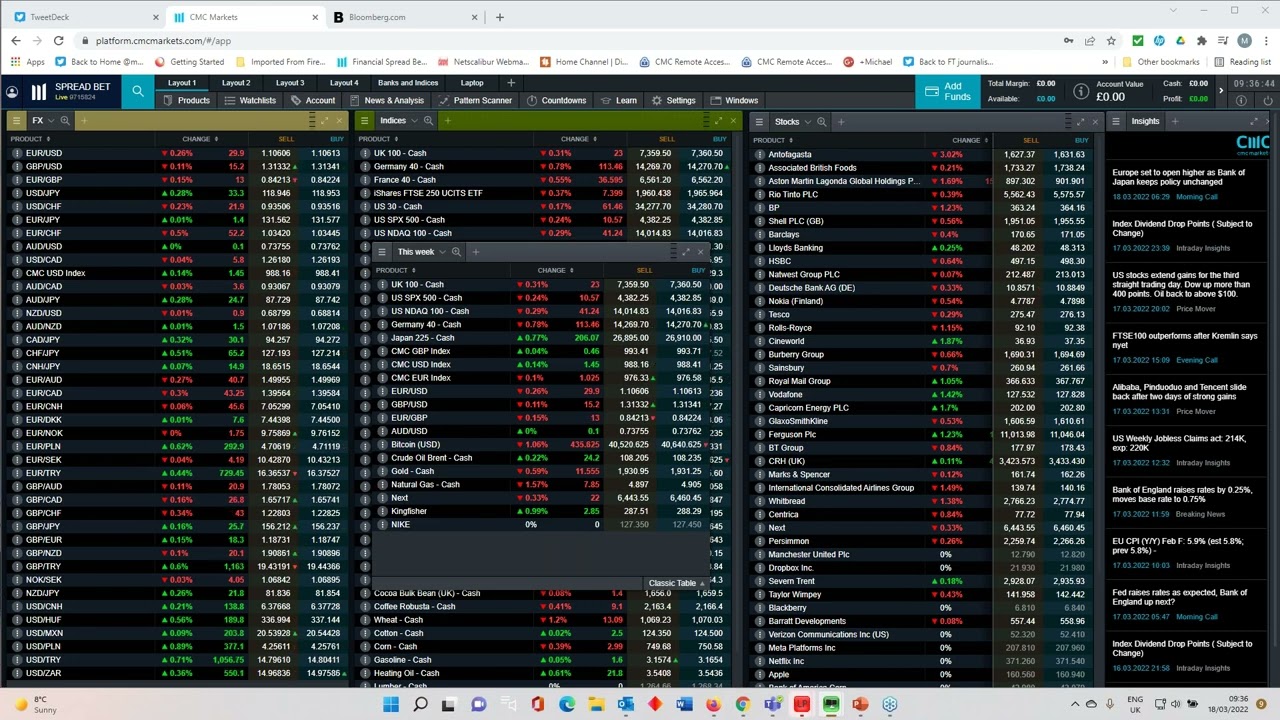
Task: Open the Classic Table view selector
Action: pyautogui.click(x=676, y=583)
